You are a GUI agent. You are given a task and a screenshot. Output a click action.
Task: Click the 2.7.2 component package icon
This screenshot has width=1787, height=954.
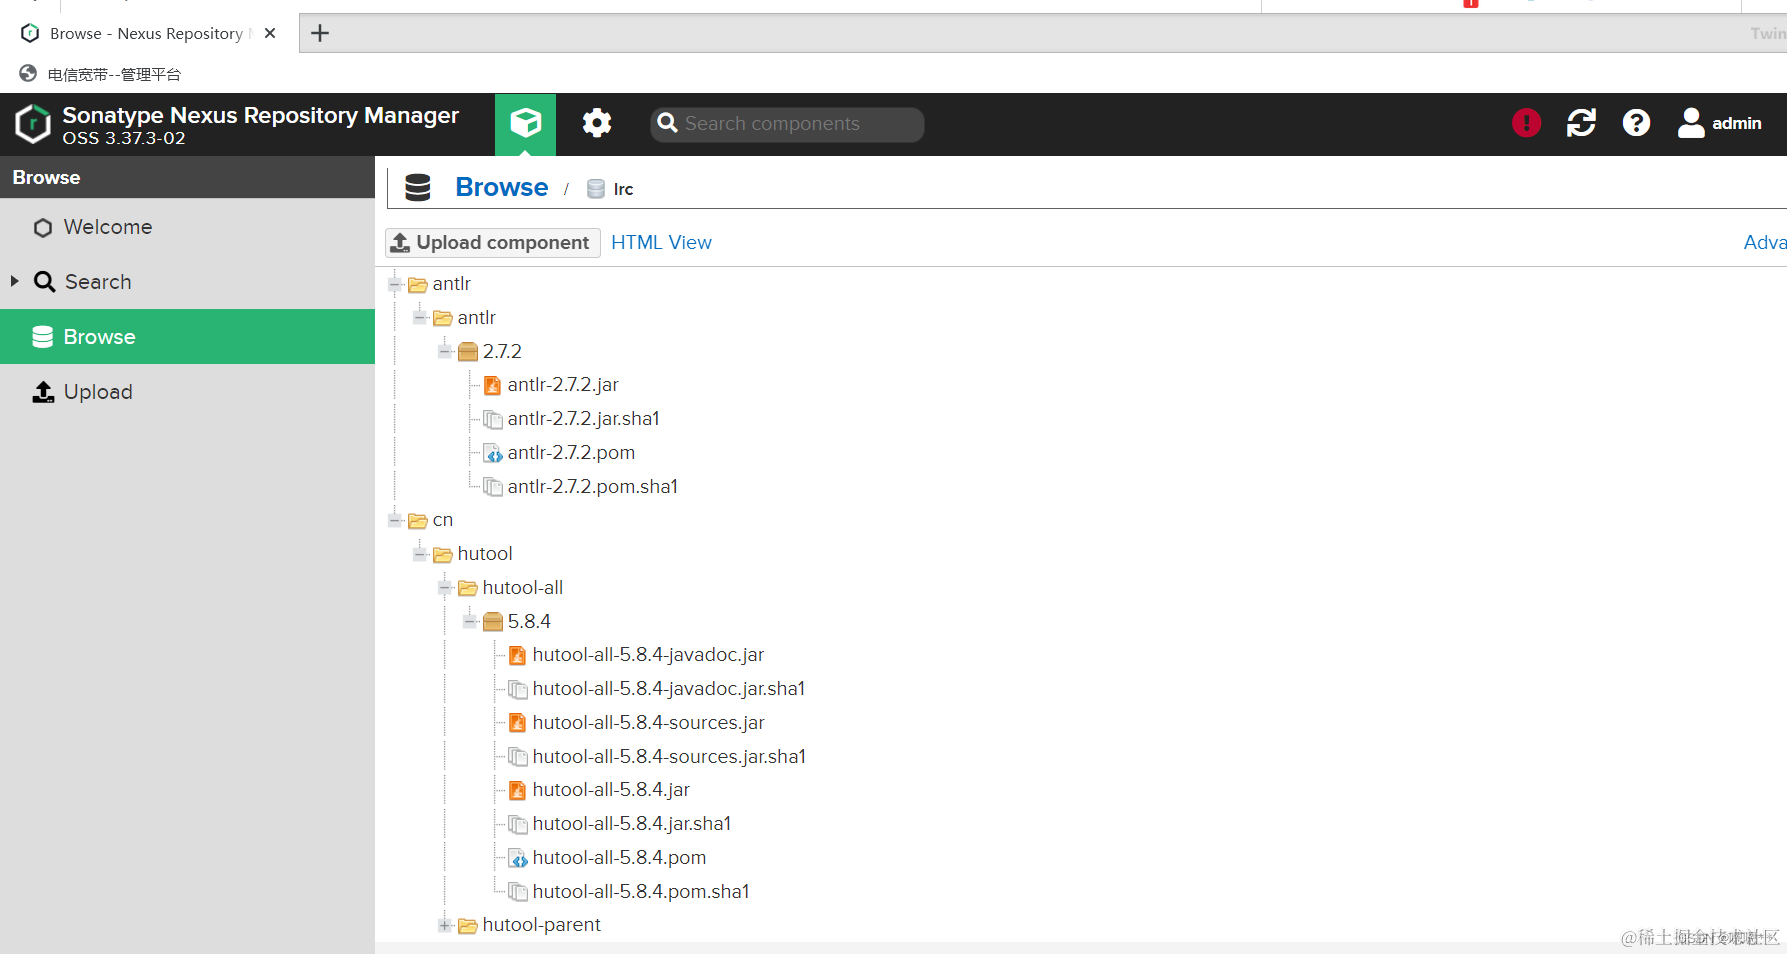[467, 351]
